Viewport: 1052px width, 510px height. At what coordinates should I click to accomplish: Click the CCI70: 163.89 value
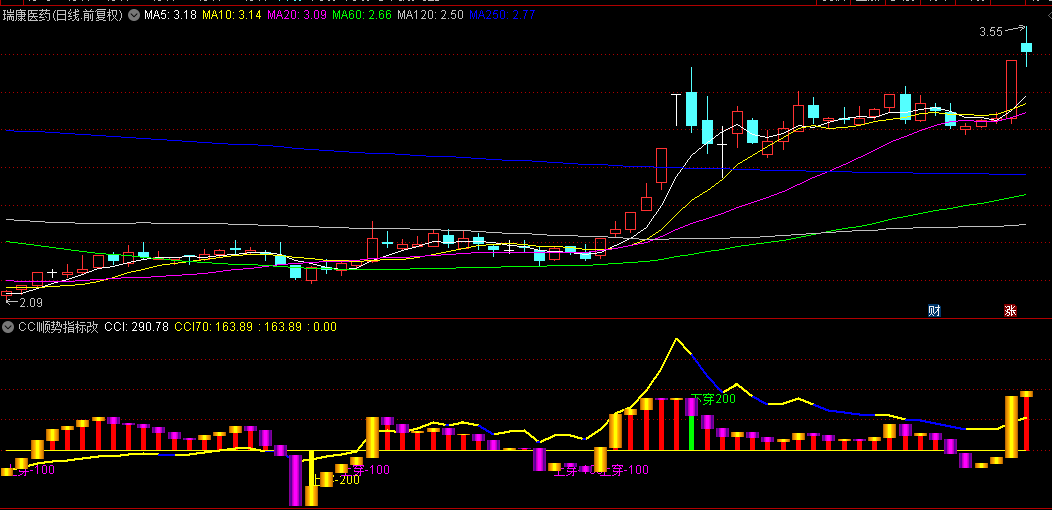tap(213, 327)
